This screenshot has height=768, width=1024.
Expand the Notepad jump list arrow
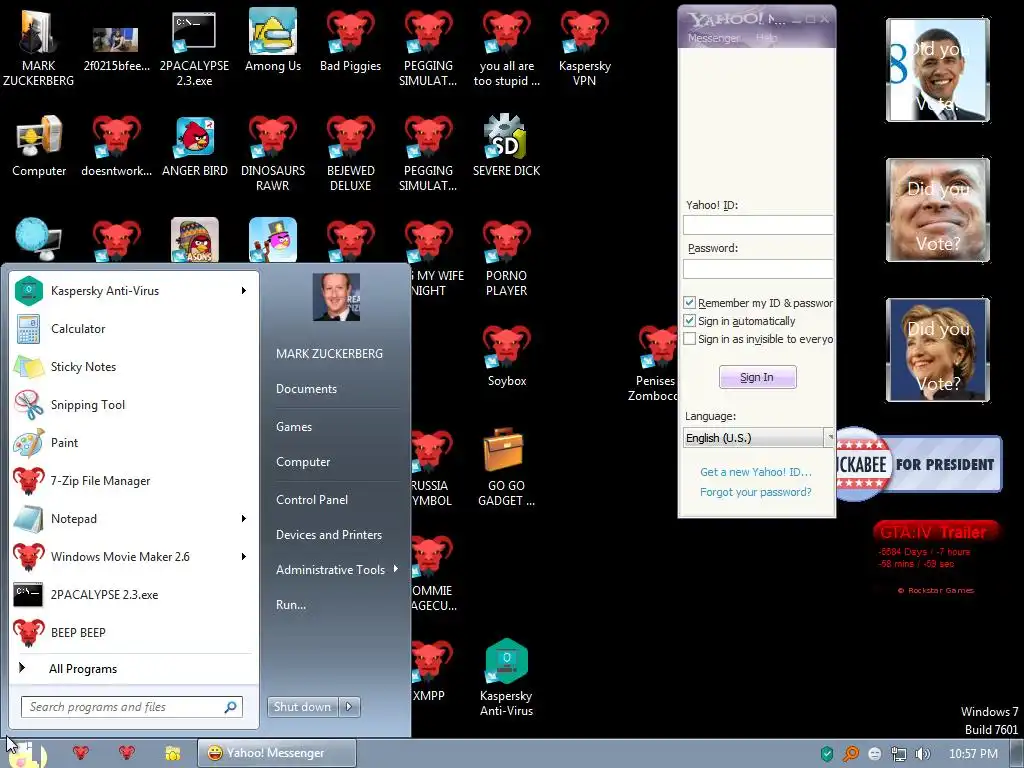(244, 519)
